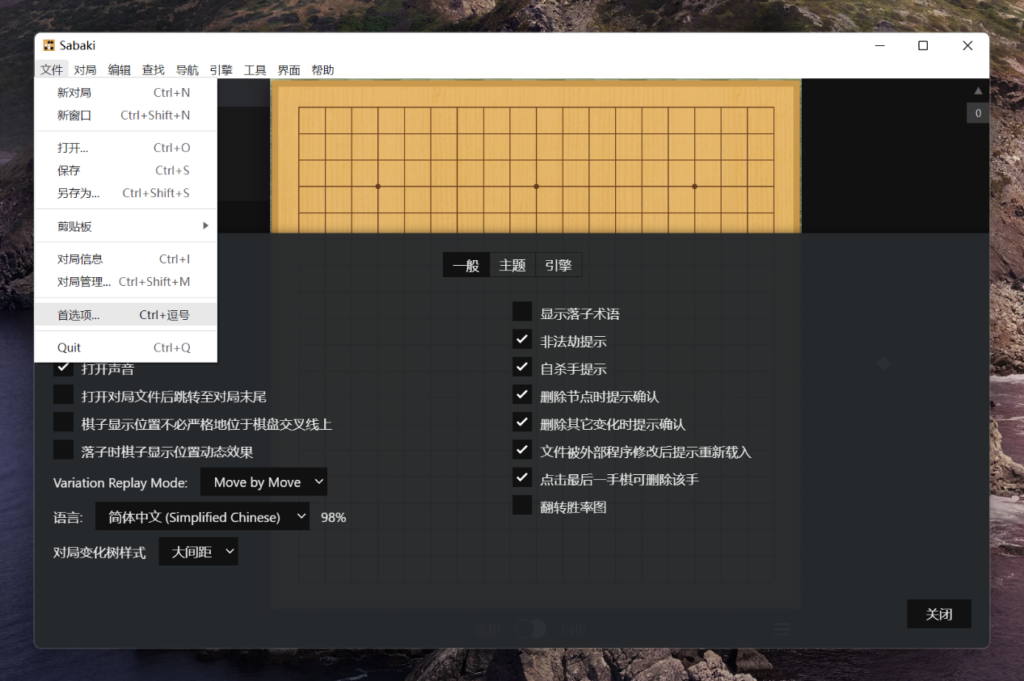Toggle 文件被外部程序修改后提示重新载入 checkbox
The image size is (1024, 681).
click(522, 450)
